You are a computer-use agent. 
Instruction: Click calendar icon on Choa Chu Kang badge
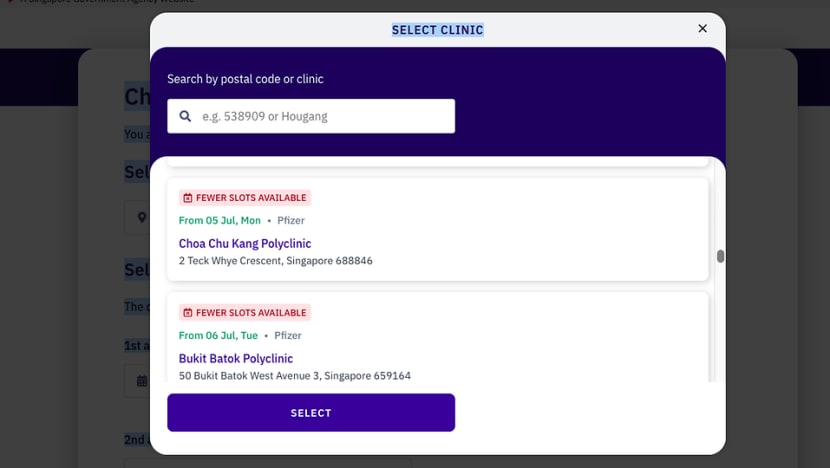coord(187,198)
